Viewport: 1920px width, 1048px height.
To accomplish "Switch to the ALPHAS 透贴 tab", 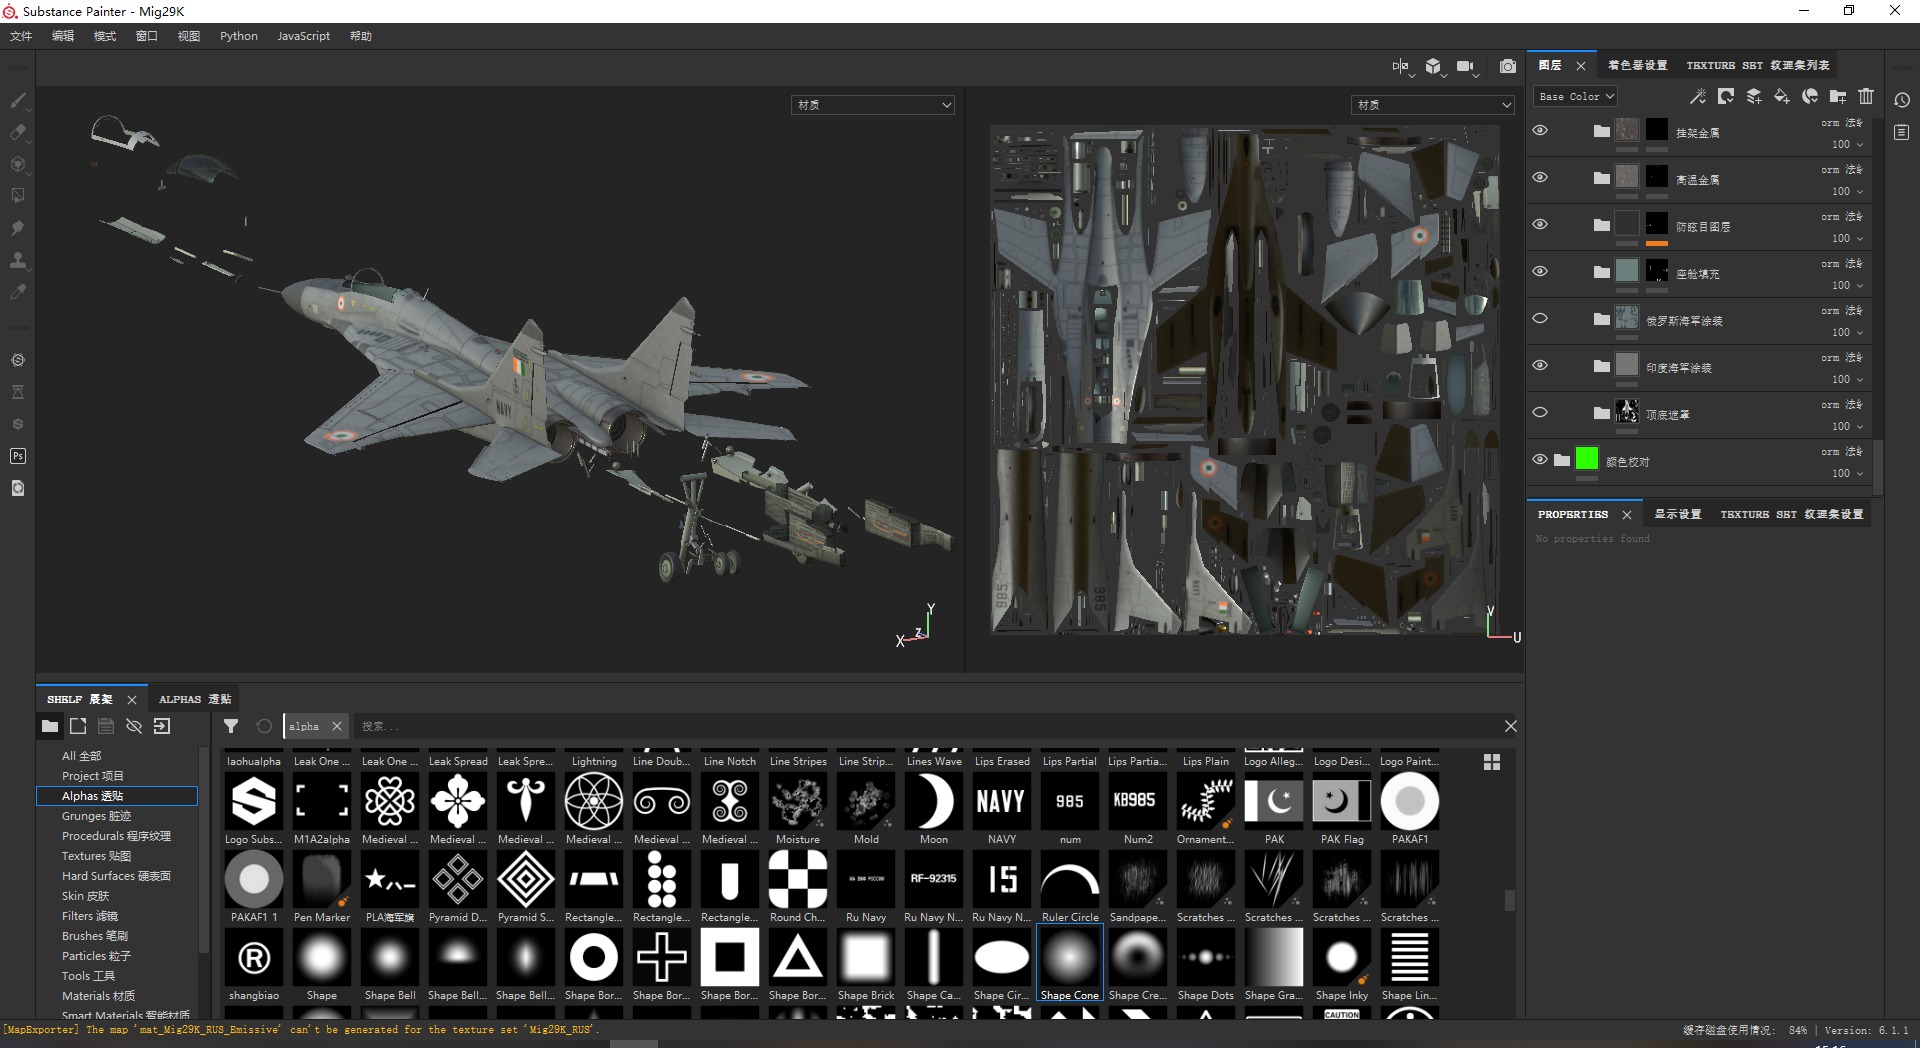I will pos(194,699).
